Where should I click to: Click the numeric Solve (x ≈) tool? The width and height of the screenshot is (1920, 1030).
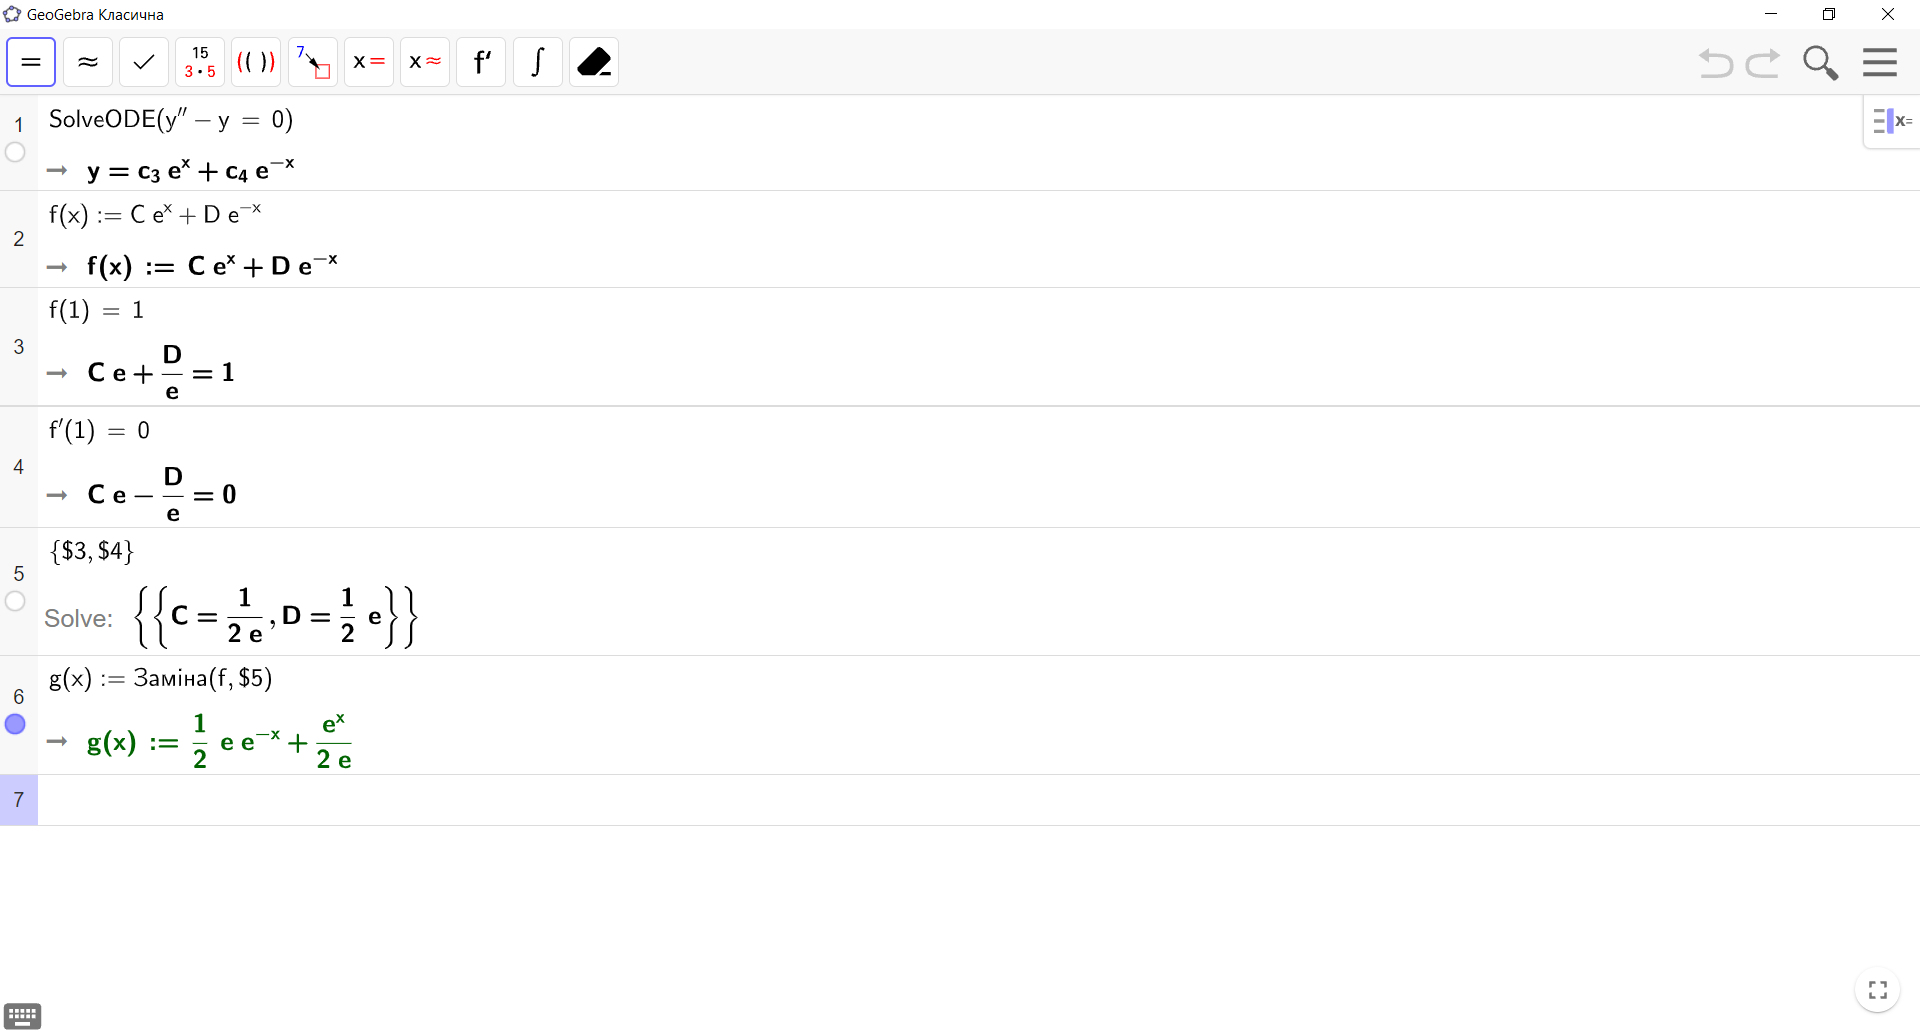pyautogui.click(x=425, y=62)
